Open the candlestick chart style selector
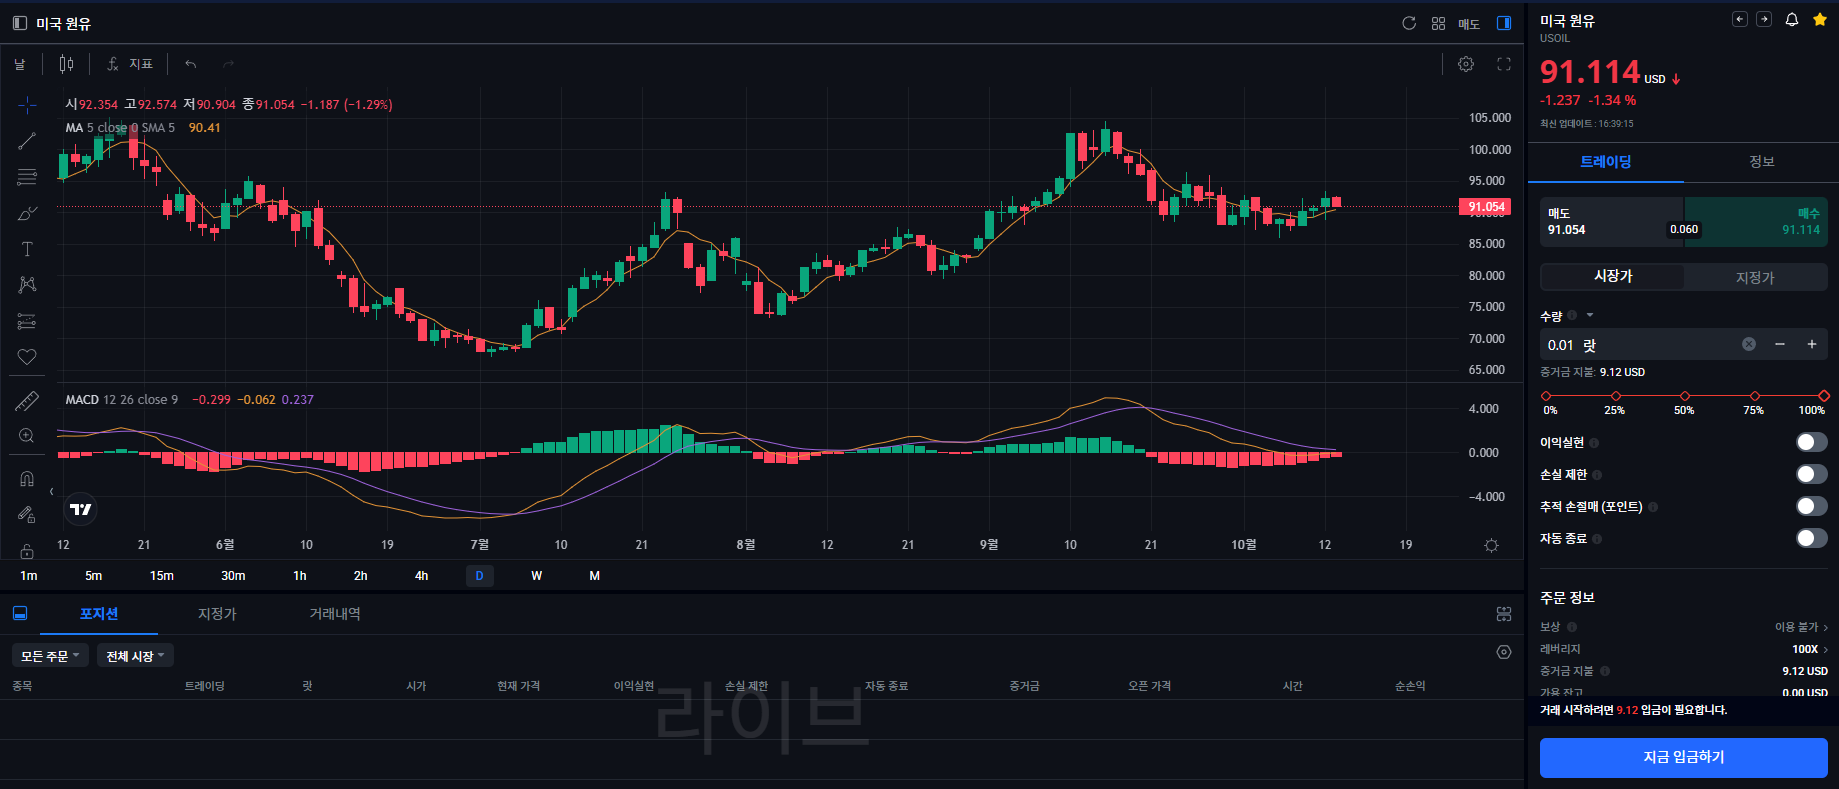Viewport: 1839px width, 789px height. [x=66, y=64]
